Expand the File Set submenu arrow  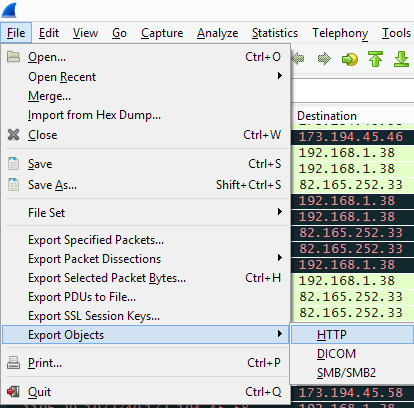280,212
